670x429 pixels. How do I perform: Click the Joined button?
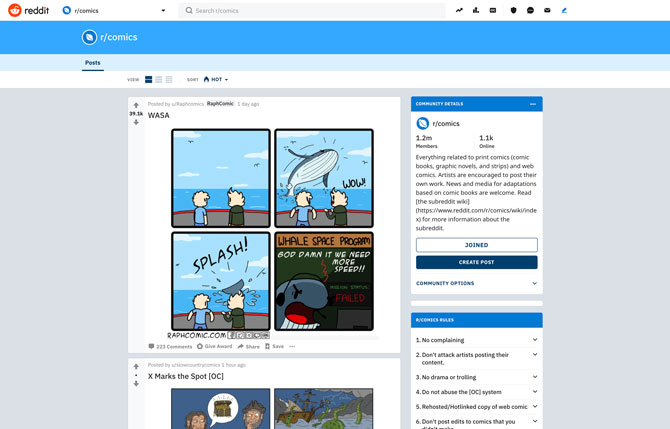pyautogui.click(x=477, y=245)
